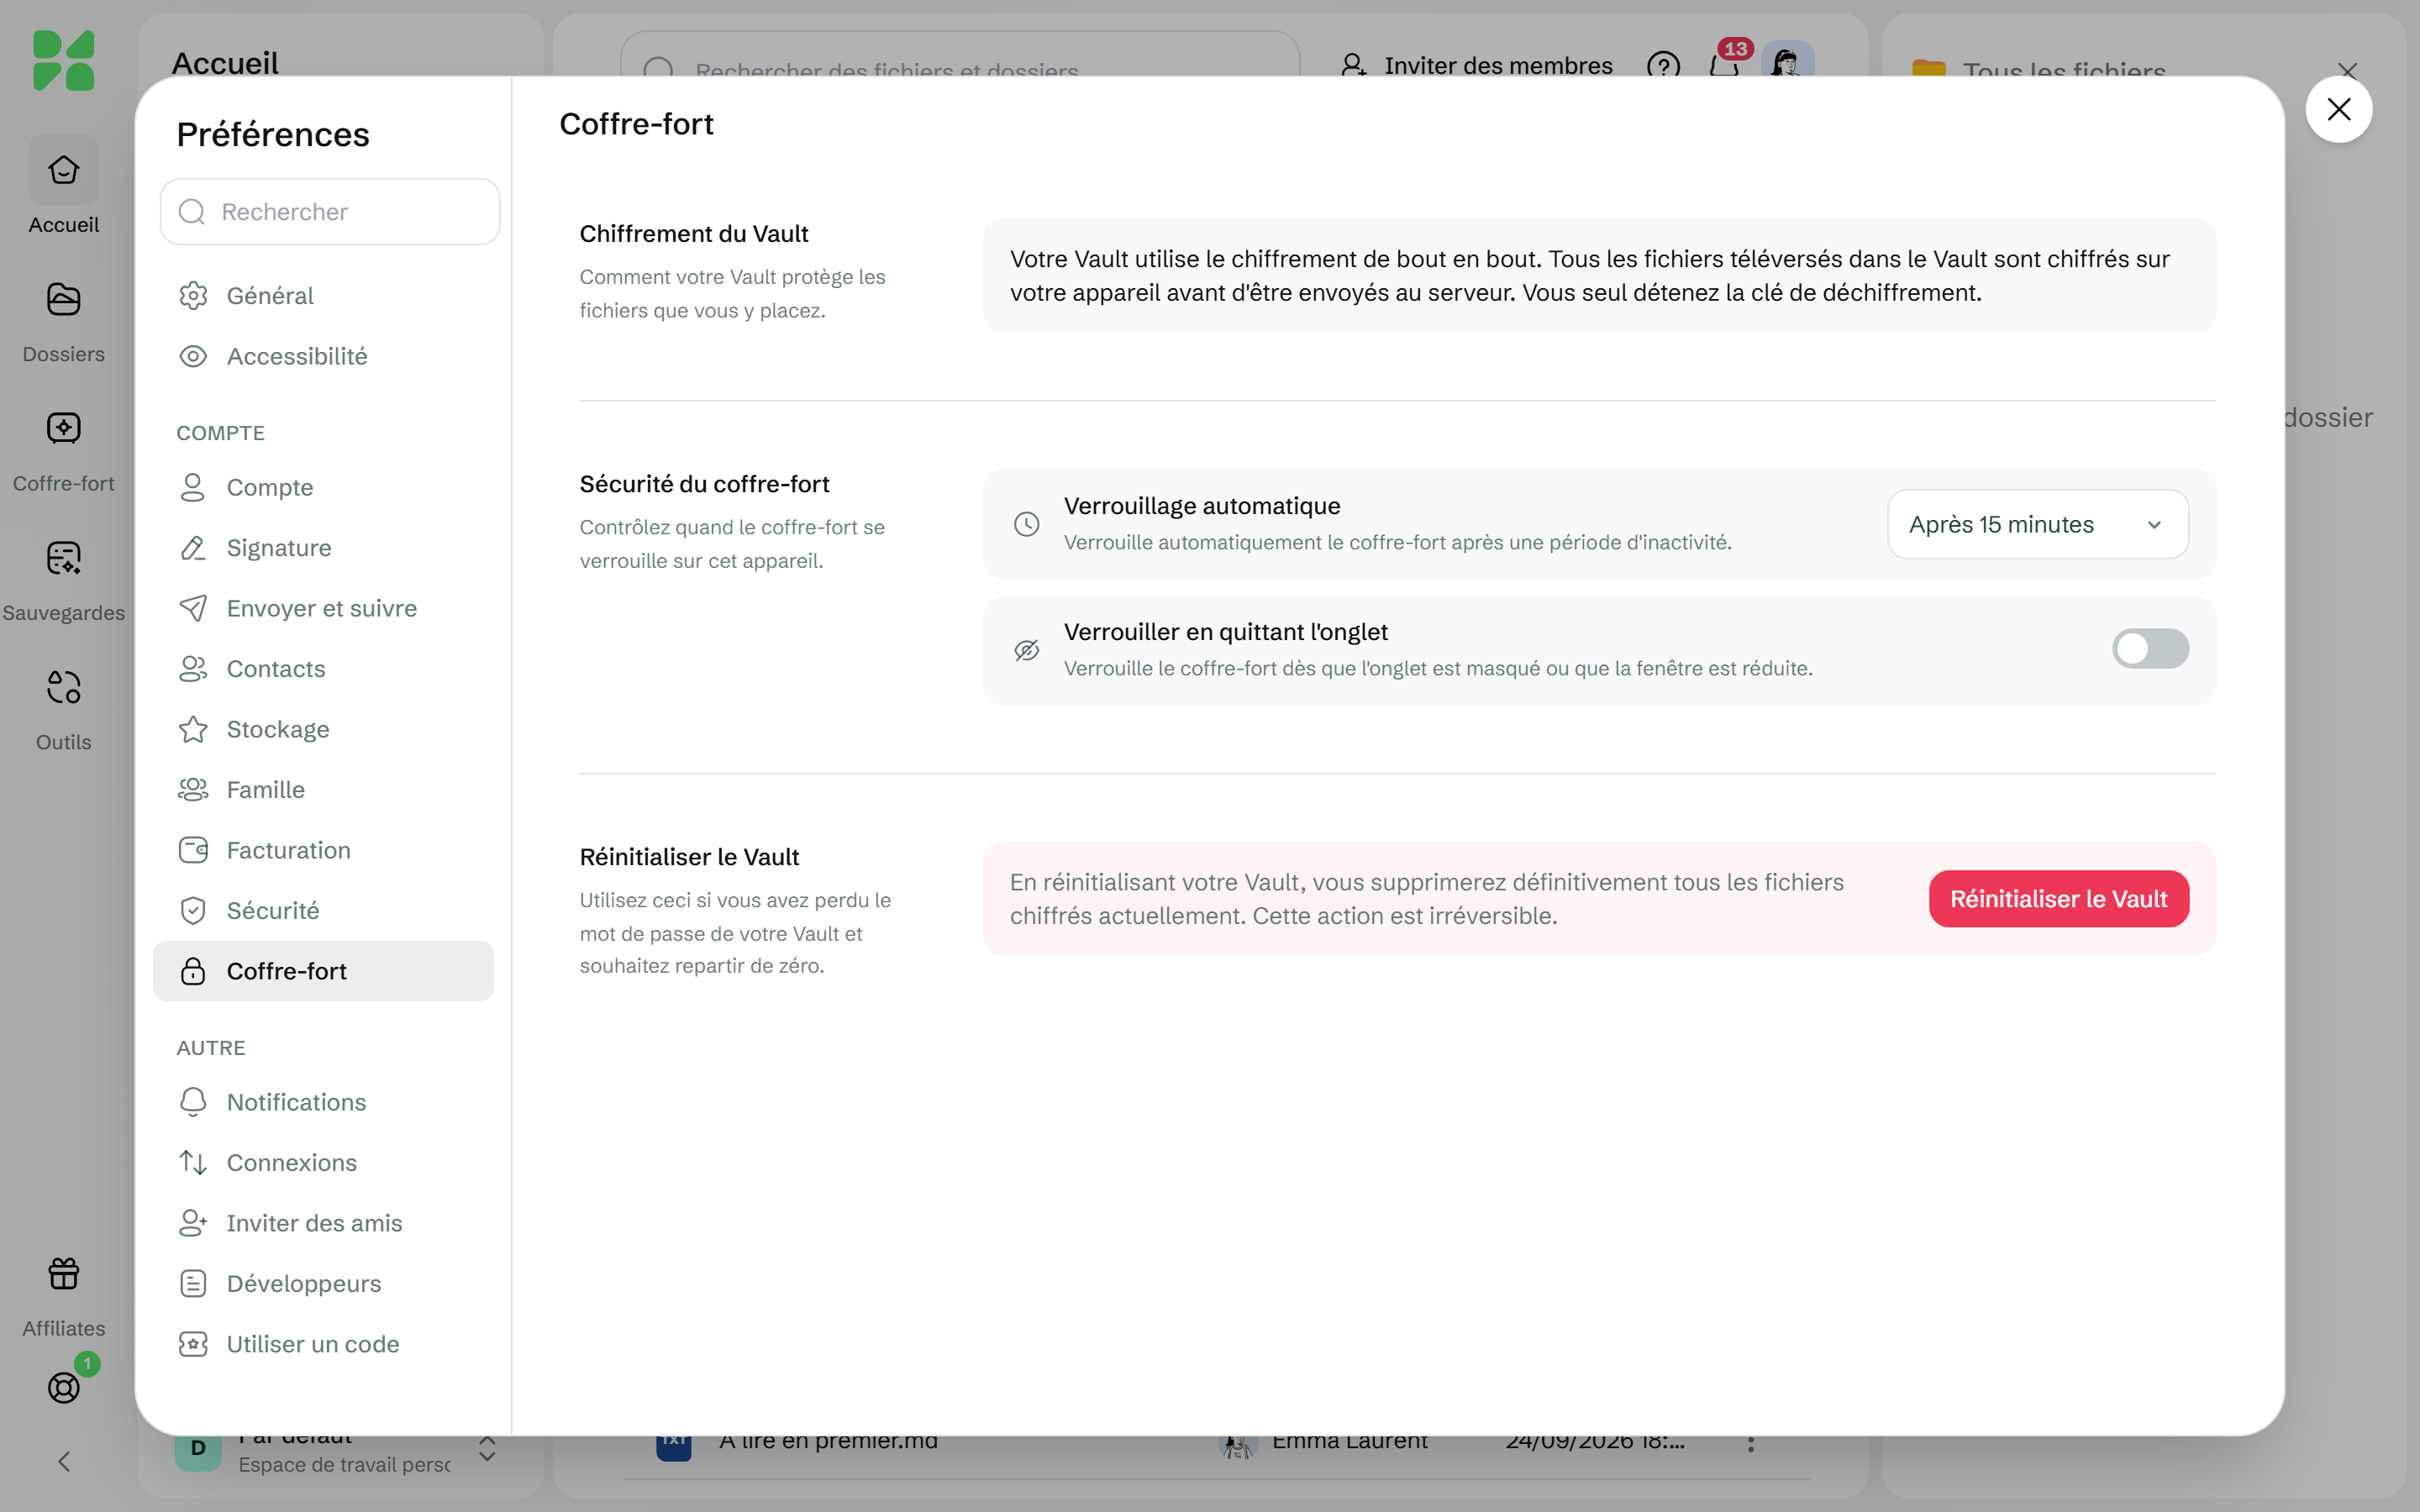Click the red Réinitialiser le Vault button

[x=2058, y=899]
